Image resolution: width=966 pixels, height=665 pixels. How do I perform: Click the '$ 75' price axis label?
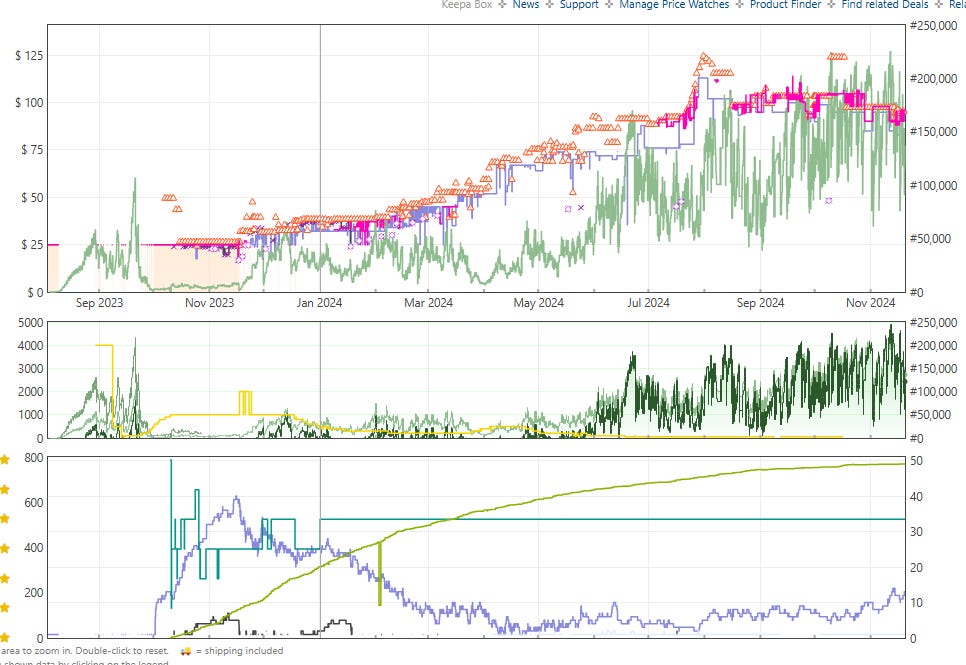coord(32,150)
